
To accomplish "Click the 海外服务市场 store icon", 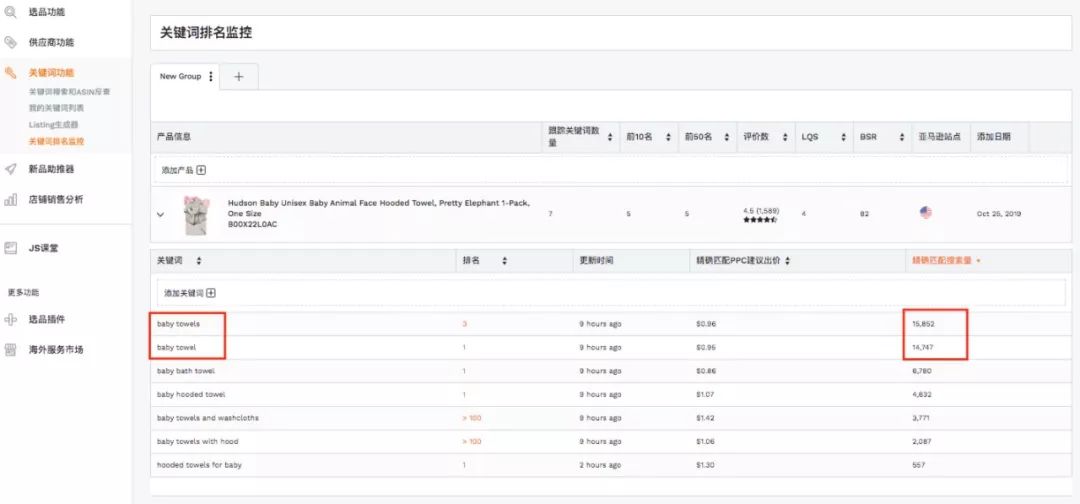I will pos(11,350).
